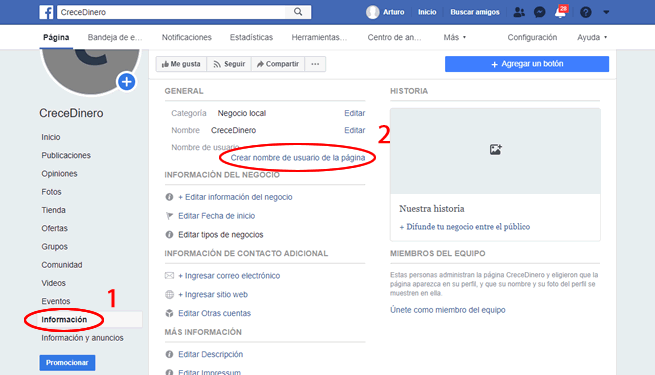This screenshot has width=655, height=375.
Task: Open the Centro de anuncios tab
Action: 394,37
